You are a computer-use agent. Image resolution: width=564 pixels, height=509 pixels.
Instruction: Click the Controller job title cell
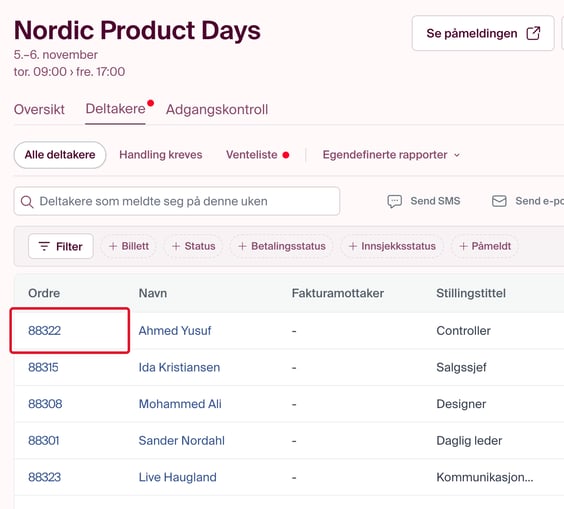[x=463, y=331]
